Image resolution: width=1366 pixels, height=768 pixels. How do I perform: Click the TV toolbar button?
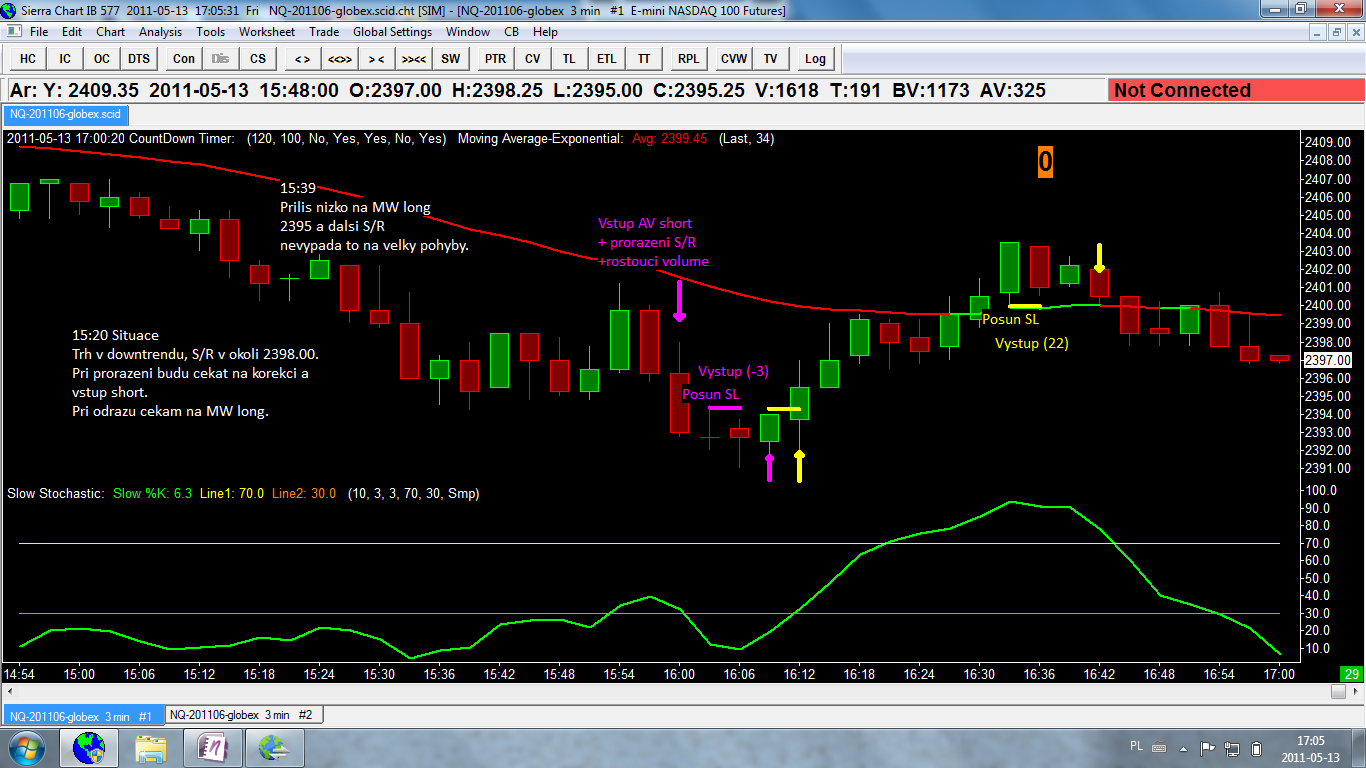tap(771, 58)
